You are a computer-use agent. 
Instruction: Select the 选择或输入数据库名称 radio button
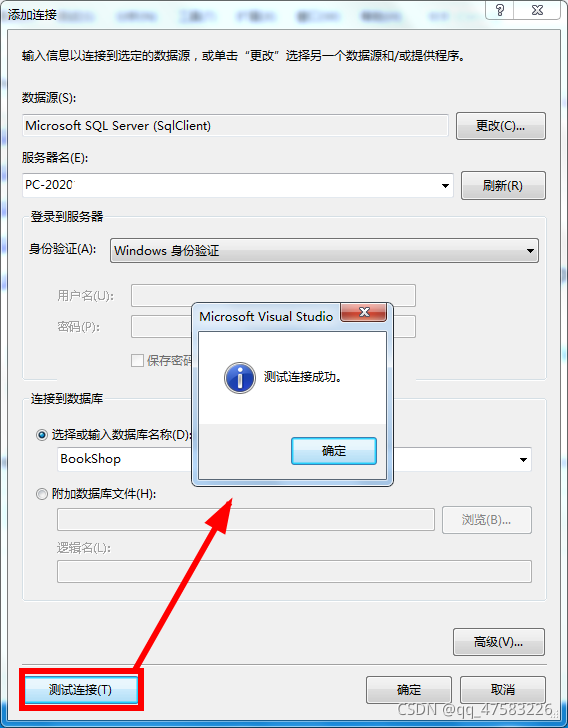[x=42, y=435]
